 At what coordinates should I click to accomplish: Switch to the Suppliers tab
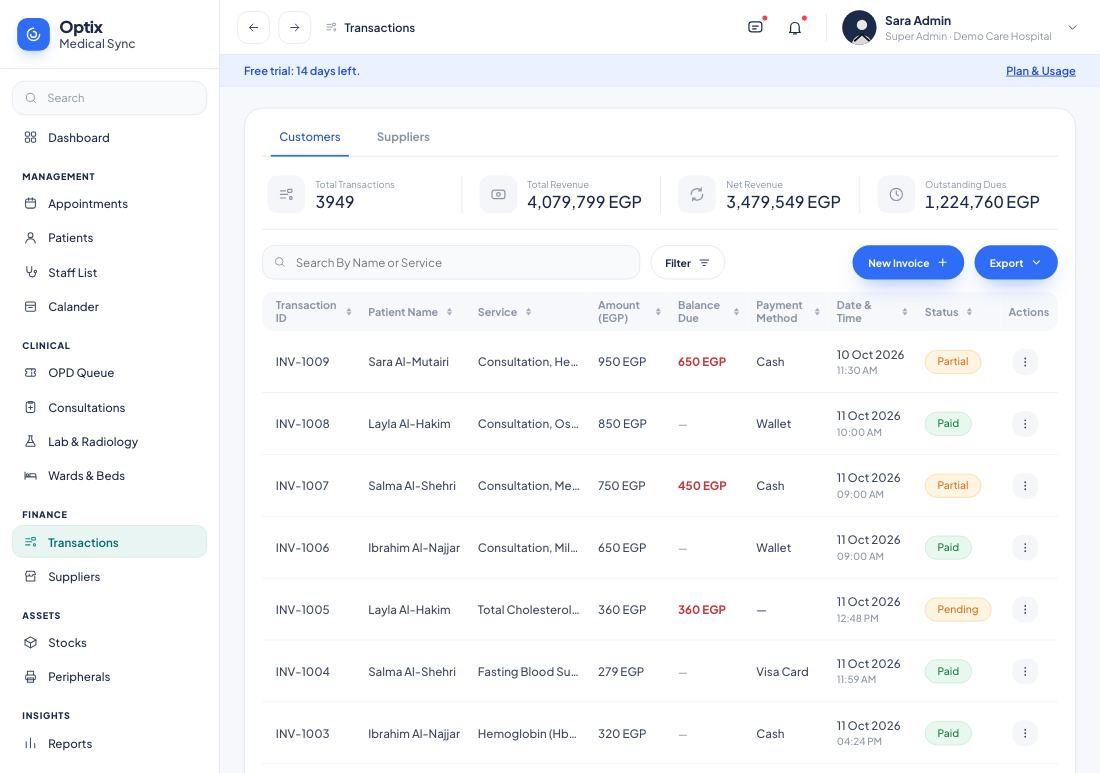click(x=403, y=137)
